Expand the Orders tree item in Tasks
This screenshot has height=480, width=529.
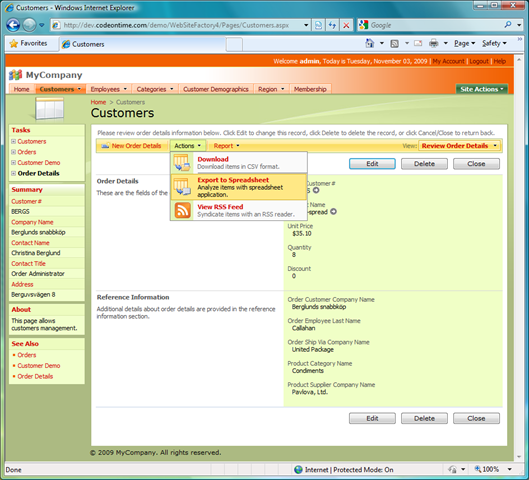point(13,152)
